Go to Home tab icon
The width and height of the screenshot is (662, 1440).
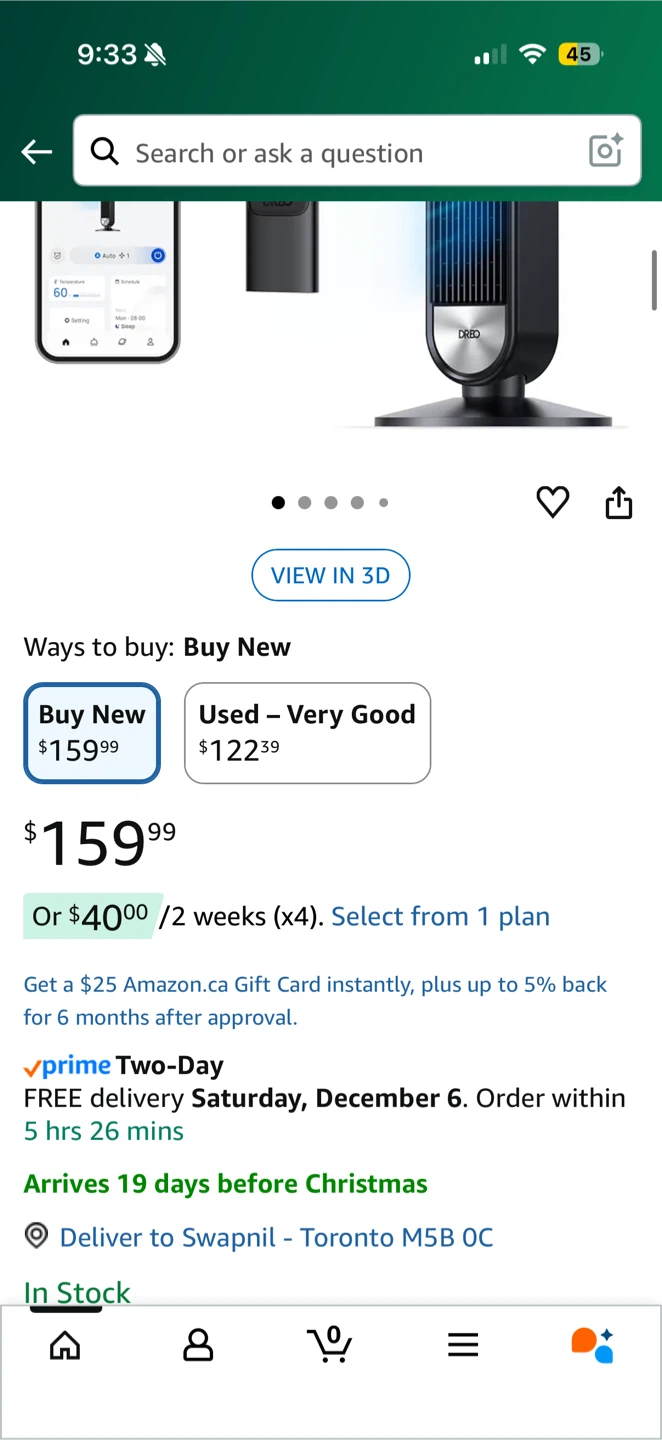tap(65, 1345)
